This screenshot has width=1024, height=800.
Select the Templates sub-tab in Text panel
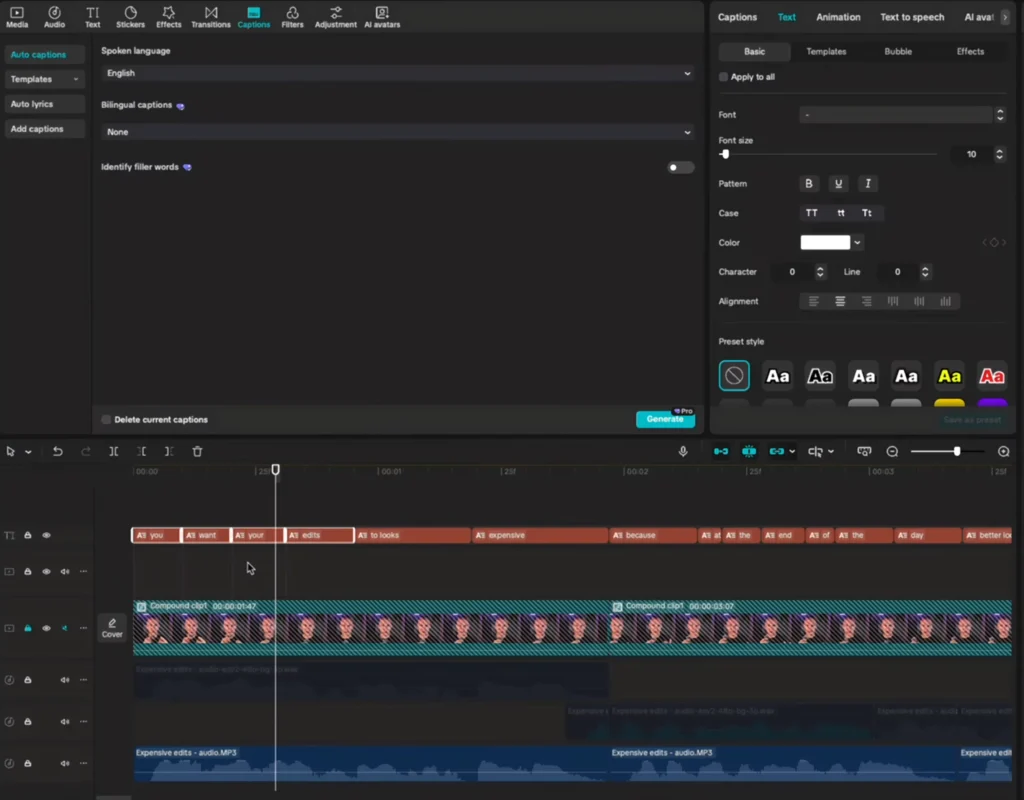point(826,52)
